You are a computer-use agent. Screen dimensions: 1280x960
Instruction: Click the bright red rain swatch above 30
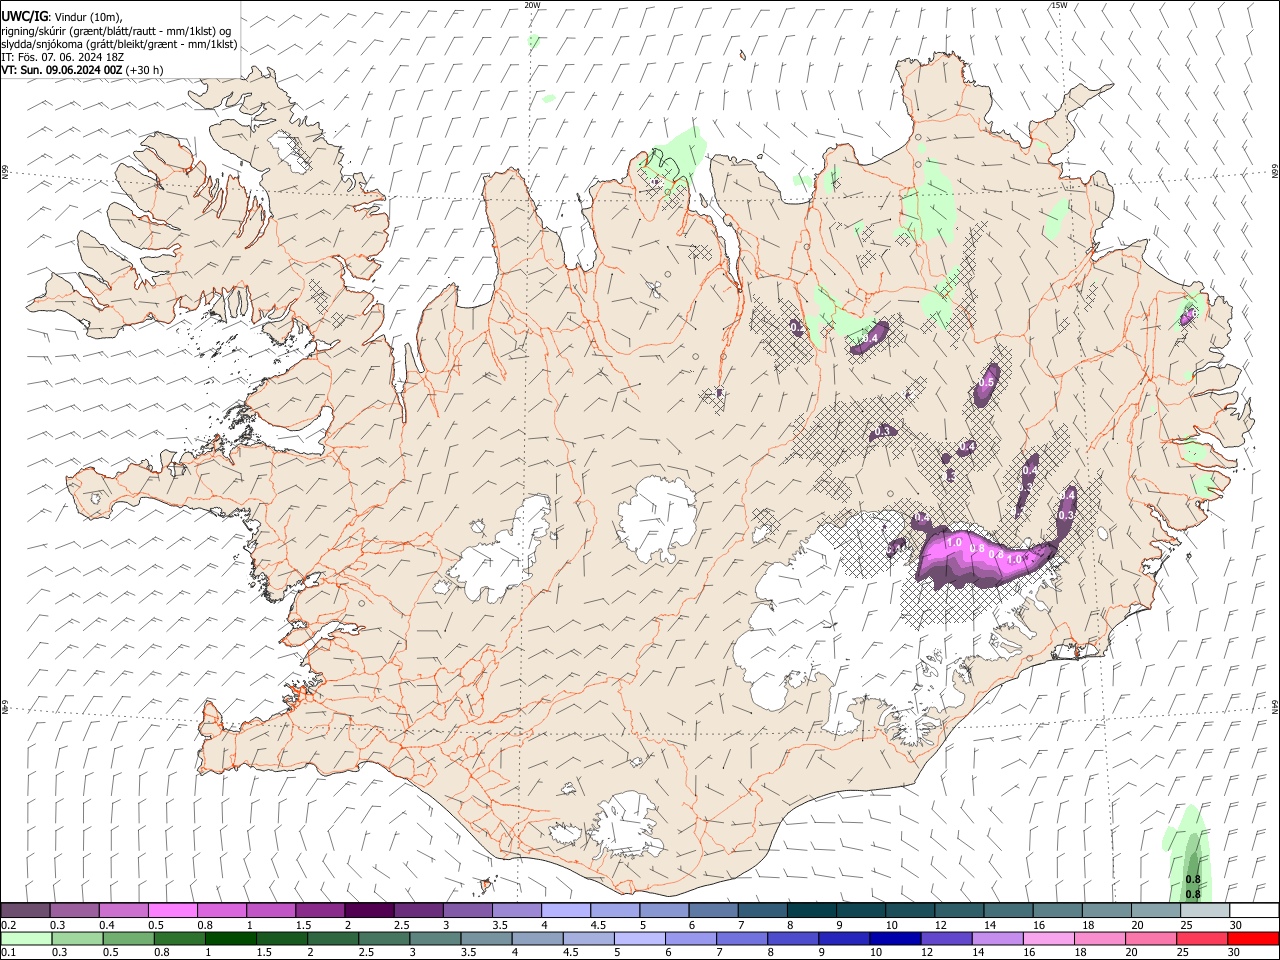pyautogui.click(x=1253, y=939)
